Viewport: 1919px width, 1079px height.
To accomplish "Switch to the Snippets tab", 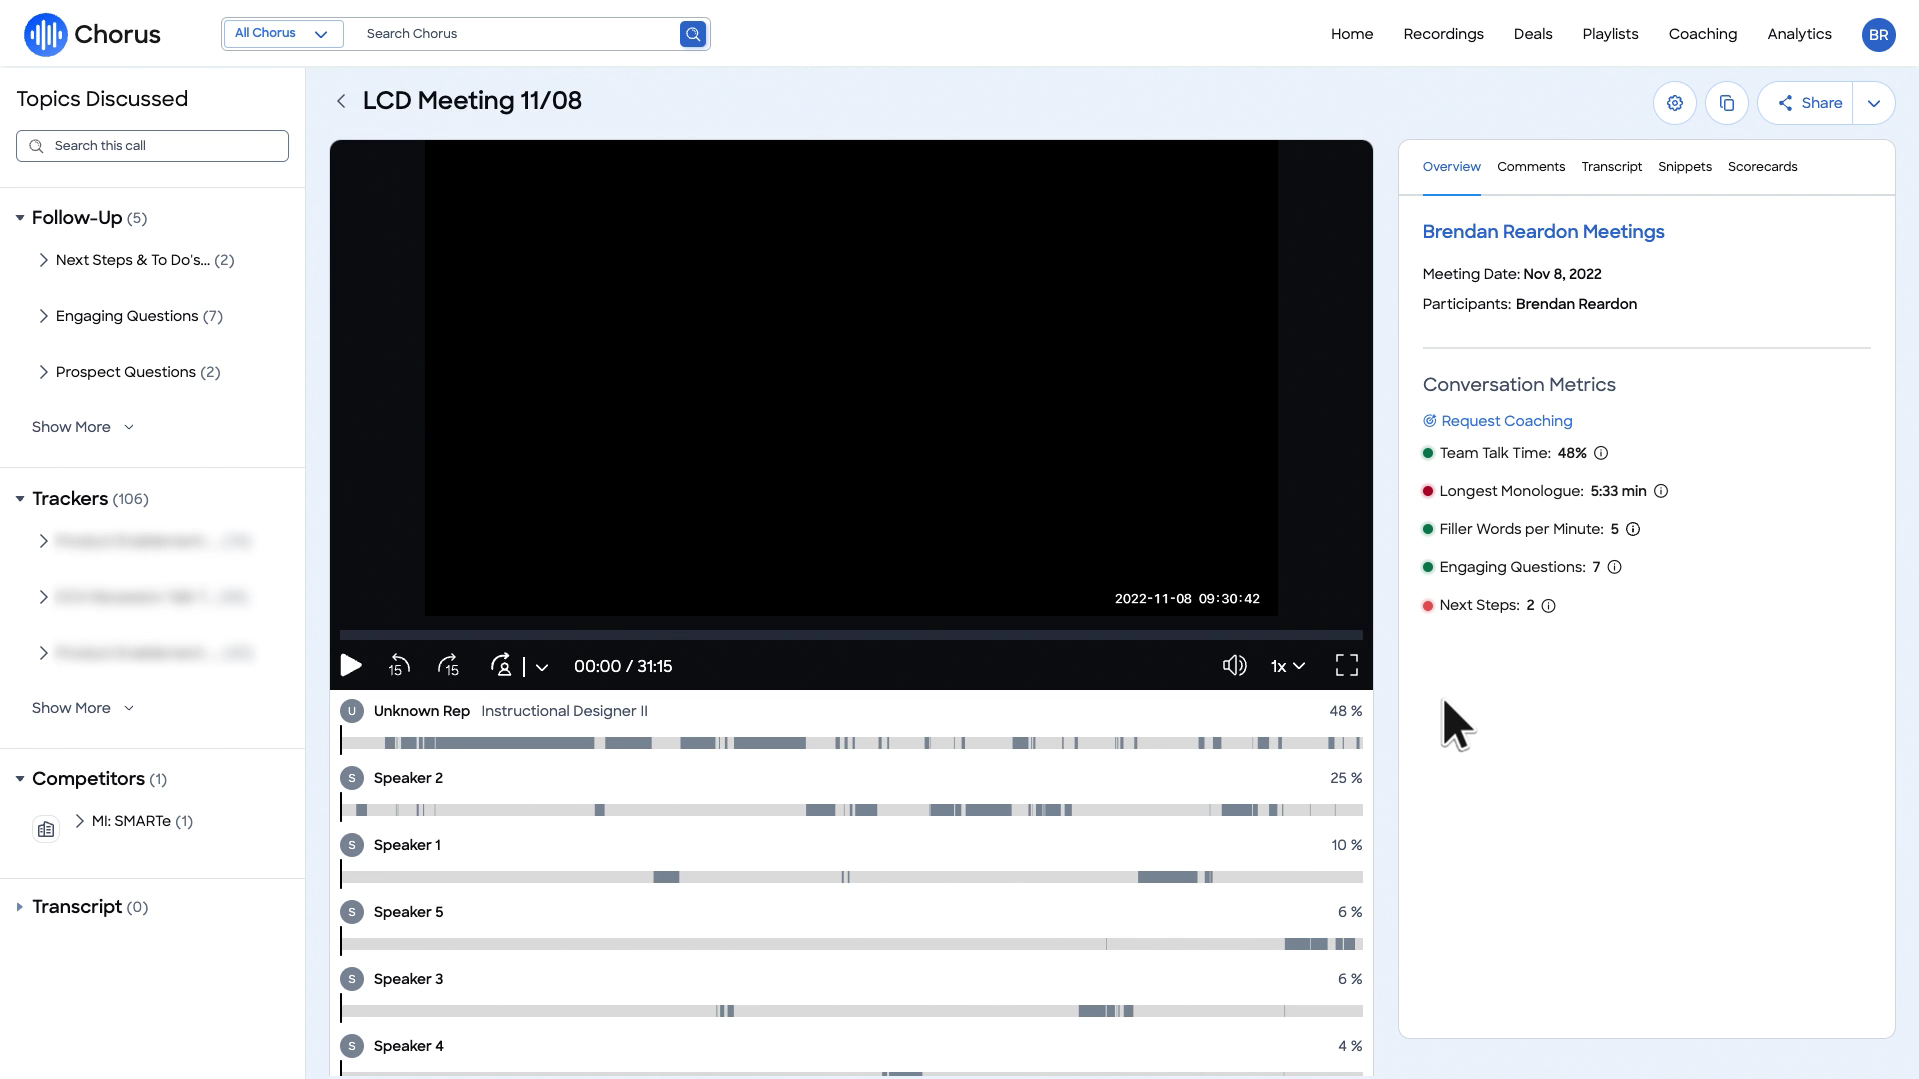I will point(1684,167).
